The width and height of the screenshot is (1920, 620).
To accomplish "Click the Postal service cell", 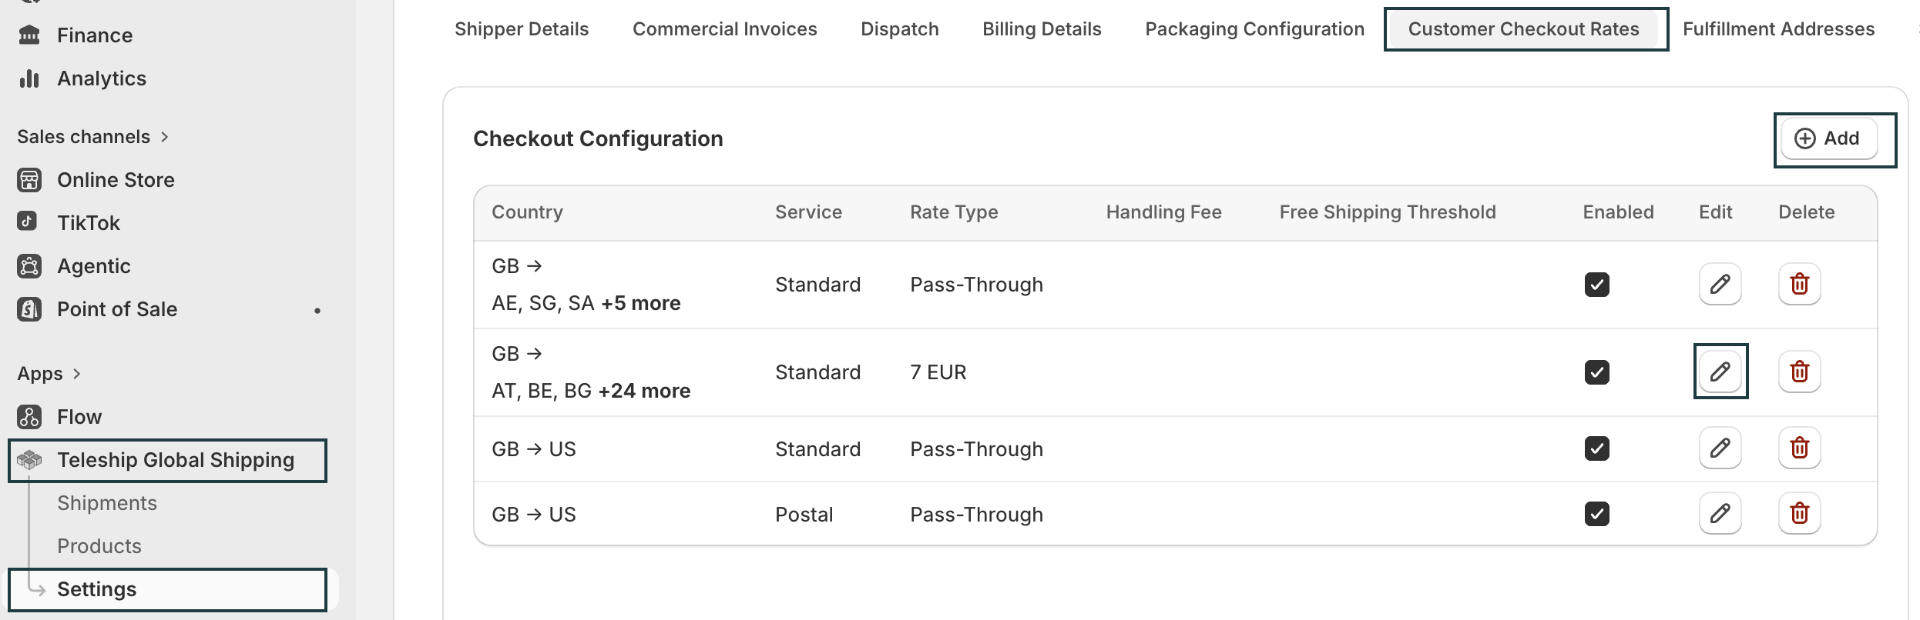I will 804,514.
